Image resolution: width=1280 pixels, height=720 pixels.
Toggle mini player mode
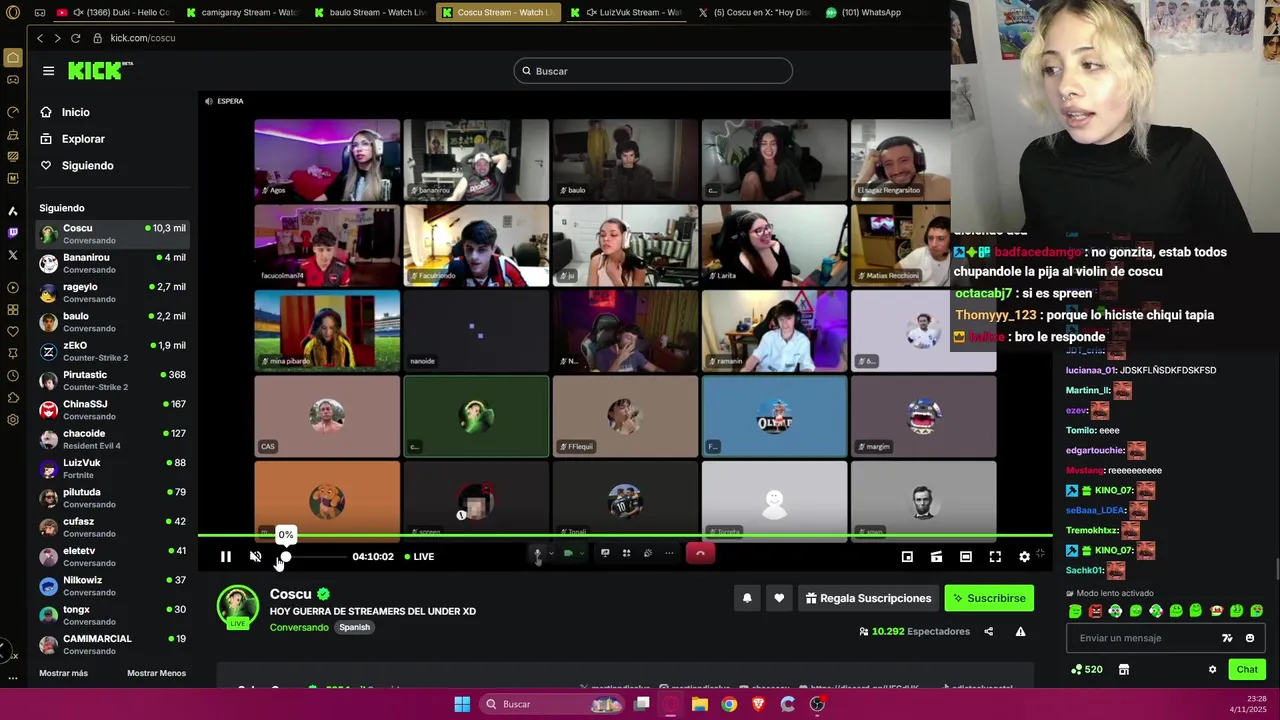click(x=907, y=557)
